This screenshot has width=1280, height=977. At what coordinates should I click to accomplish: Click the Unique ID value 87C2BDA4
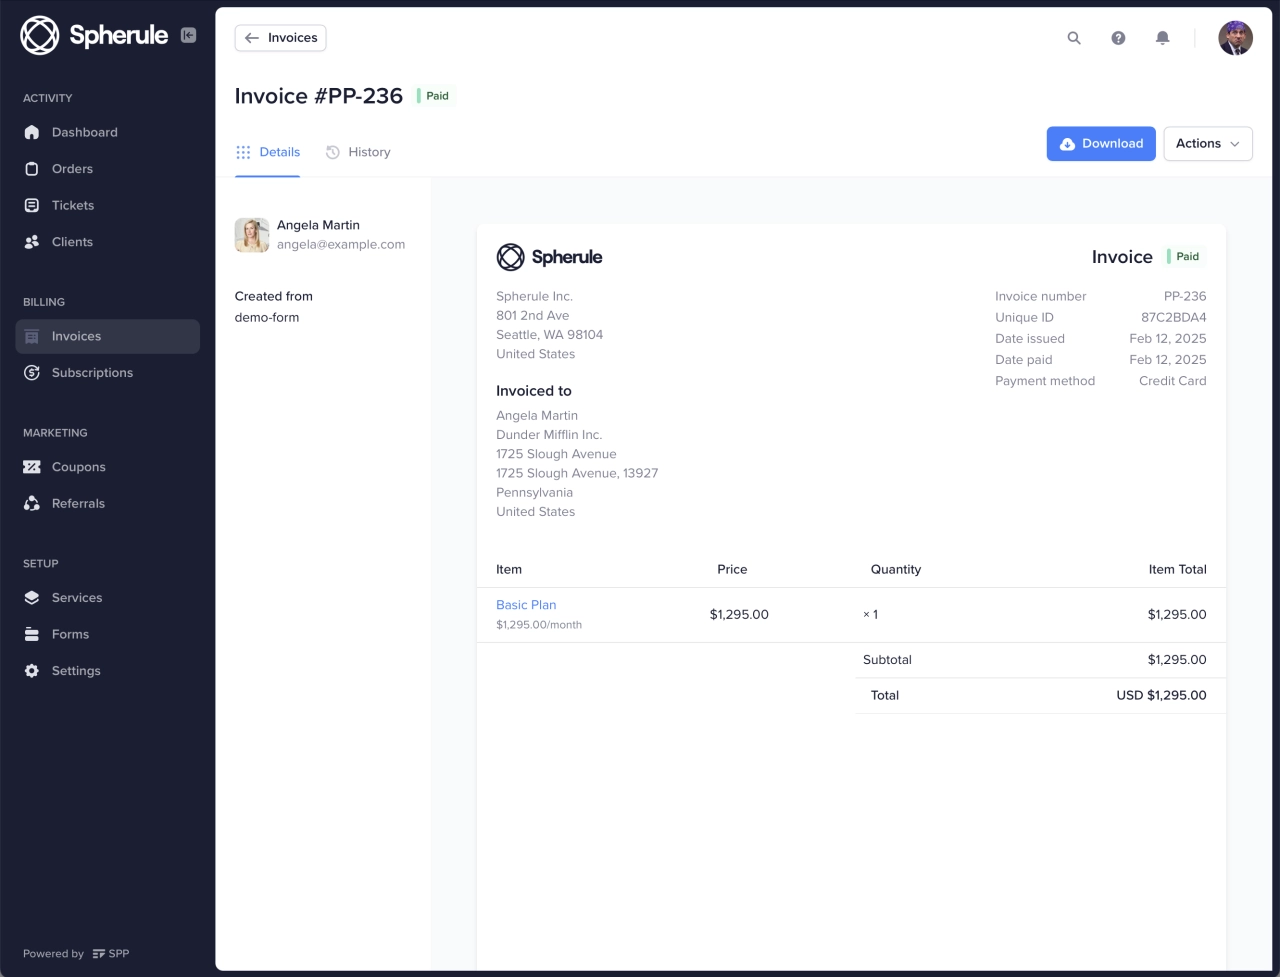click(1173, 317)
